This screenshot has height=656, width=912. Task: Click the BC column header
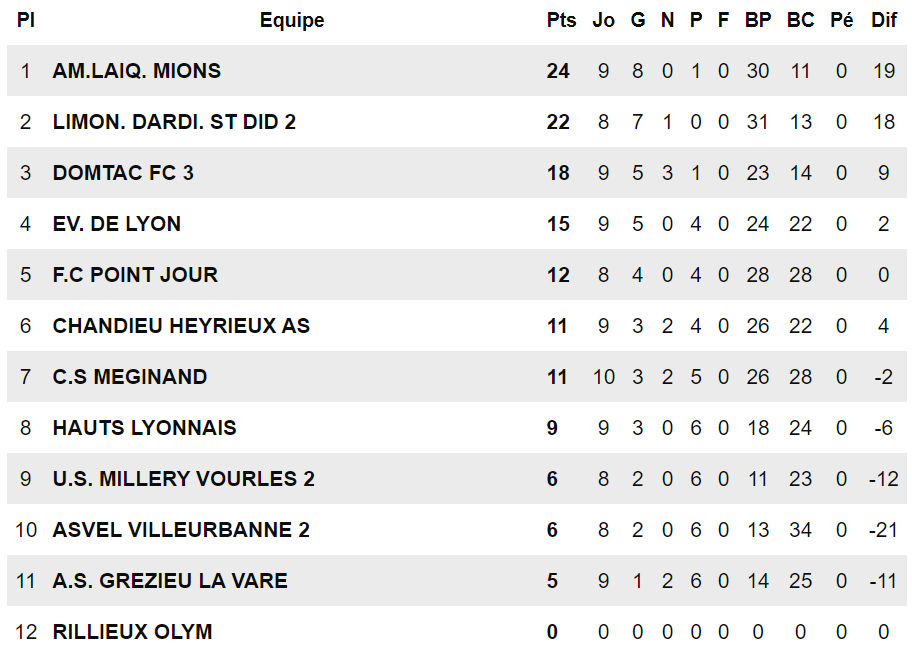(x=800, y=20)
